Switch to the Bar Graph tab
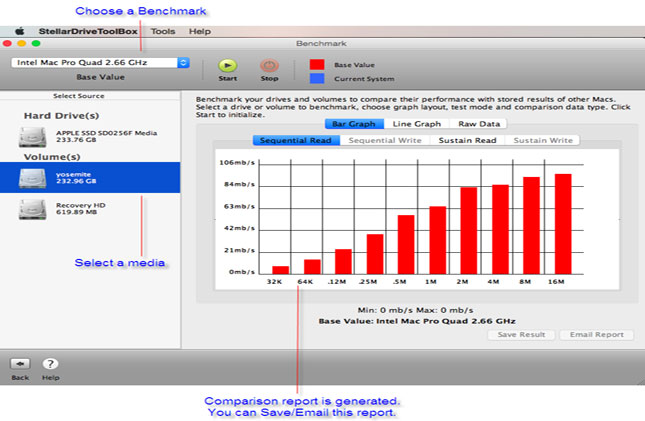Screen dimensions: 645x421 [354, 124]
